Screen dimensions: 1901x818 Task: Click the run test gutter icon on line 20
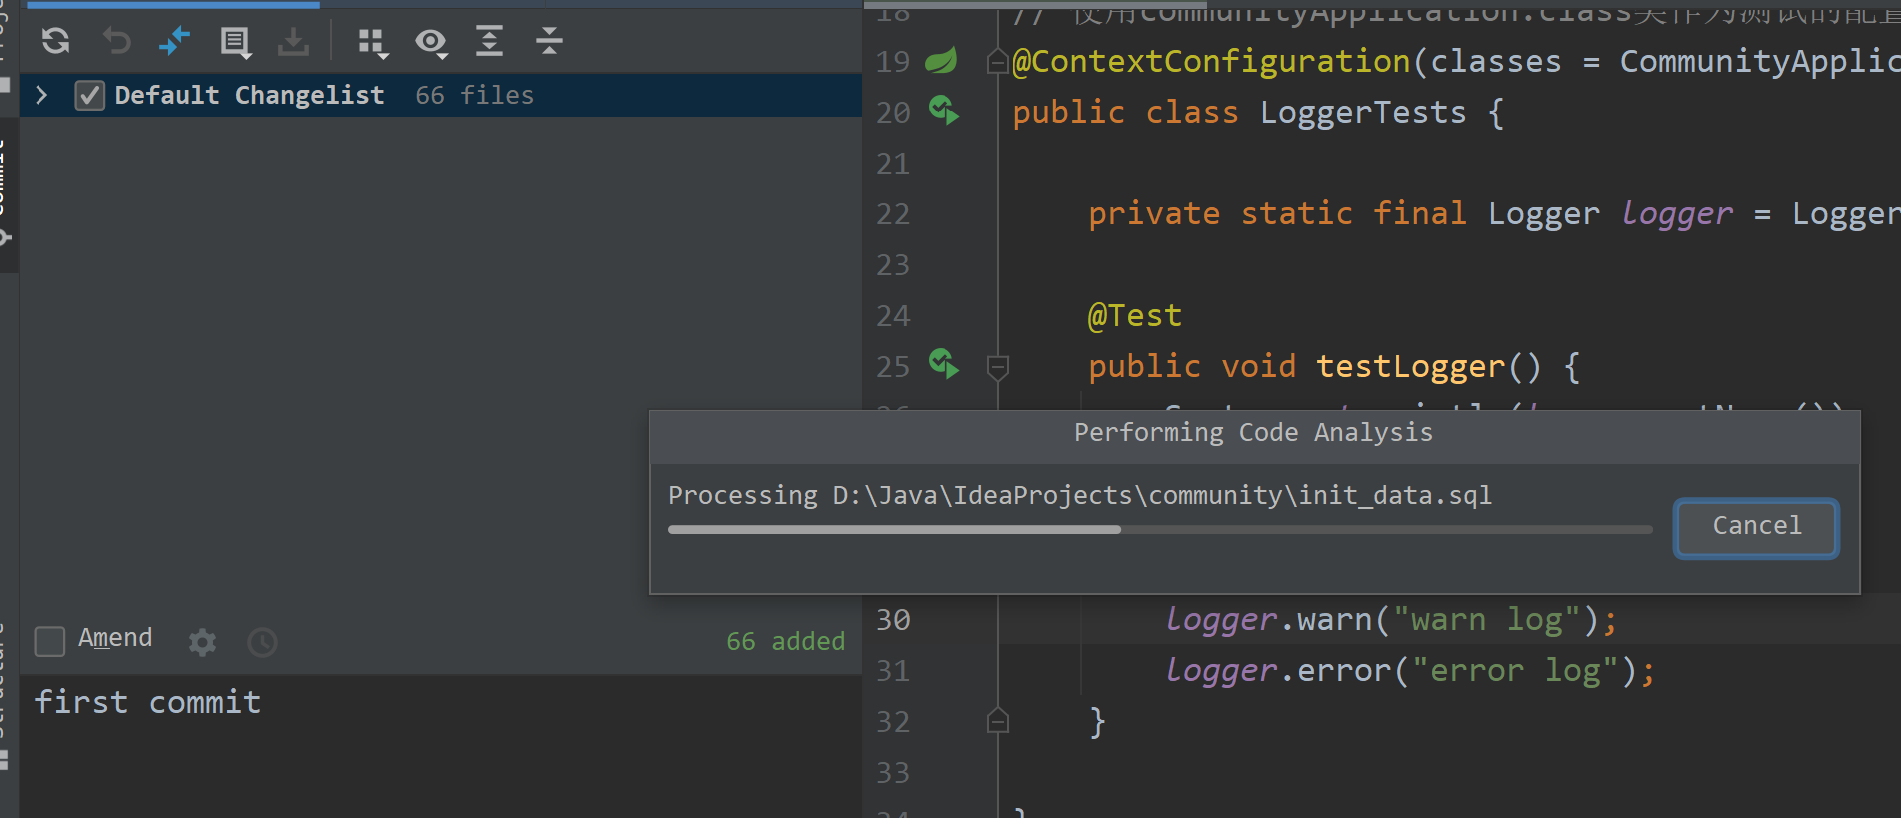[943, 110]
